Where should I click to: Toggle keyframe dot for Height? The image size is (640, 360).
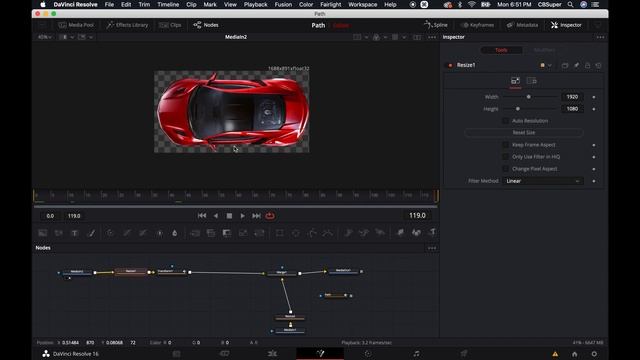[594, 109]
